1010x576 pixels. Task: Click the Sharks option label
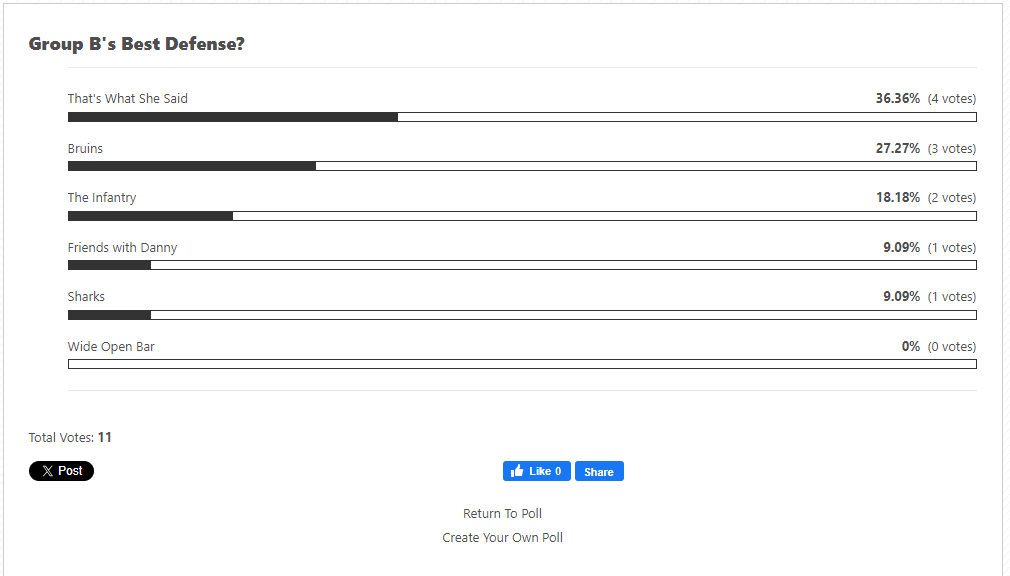tap(86, 296)
